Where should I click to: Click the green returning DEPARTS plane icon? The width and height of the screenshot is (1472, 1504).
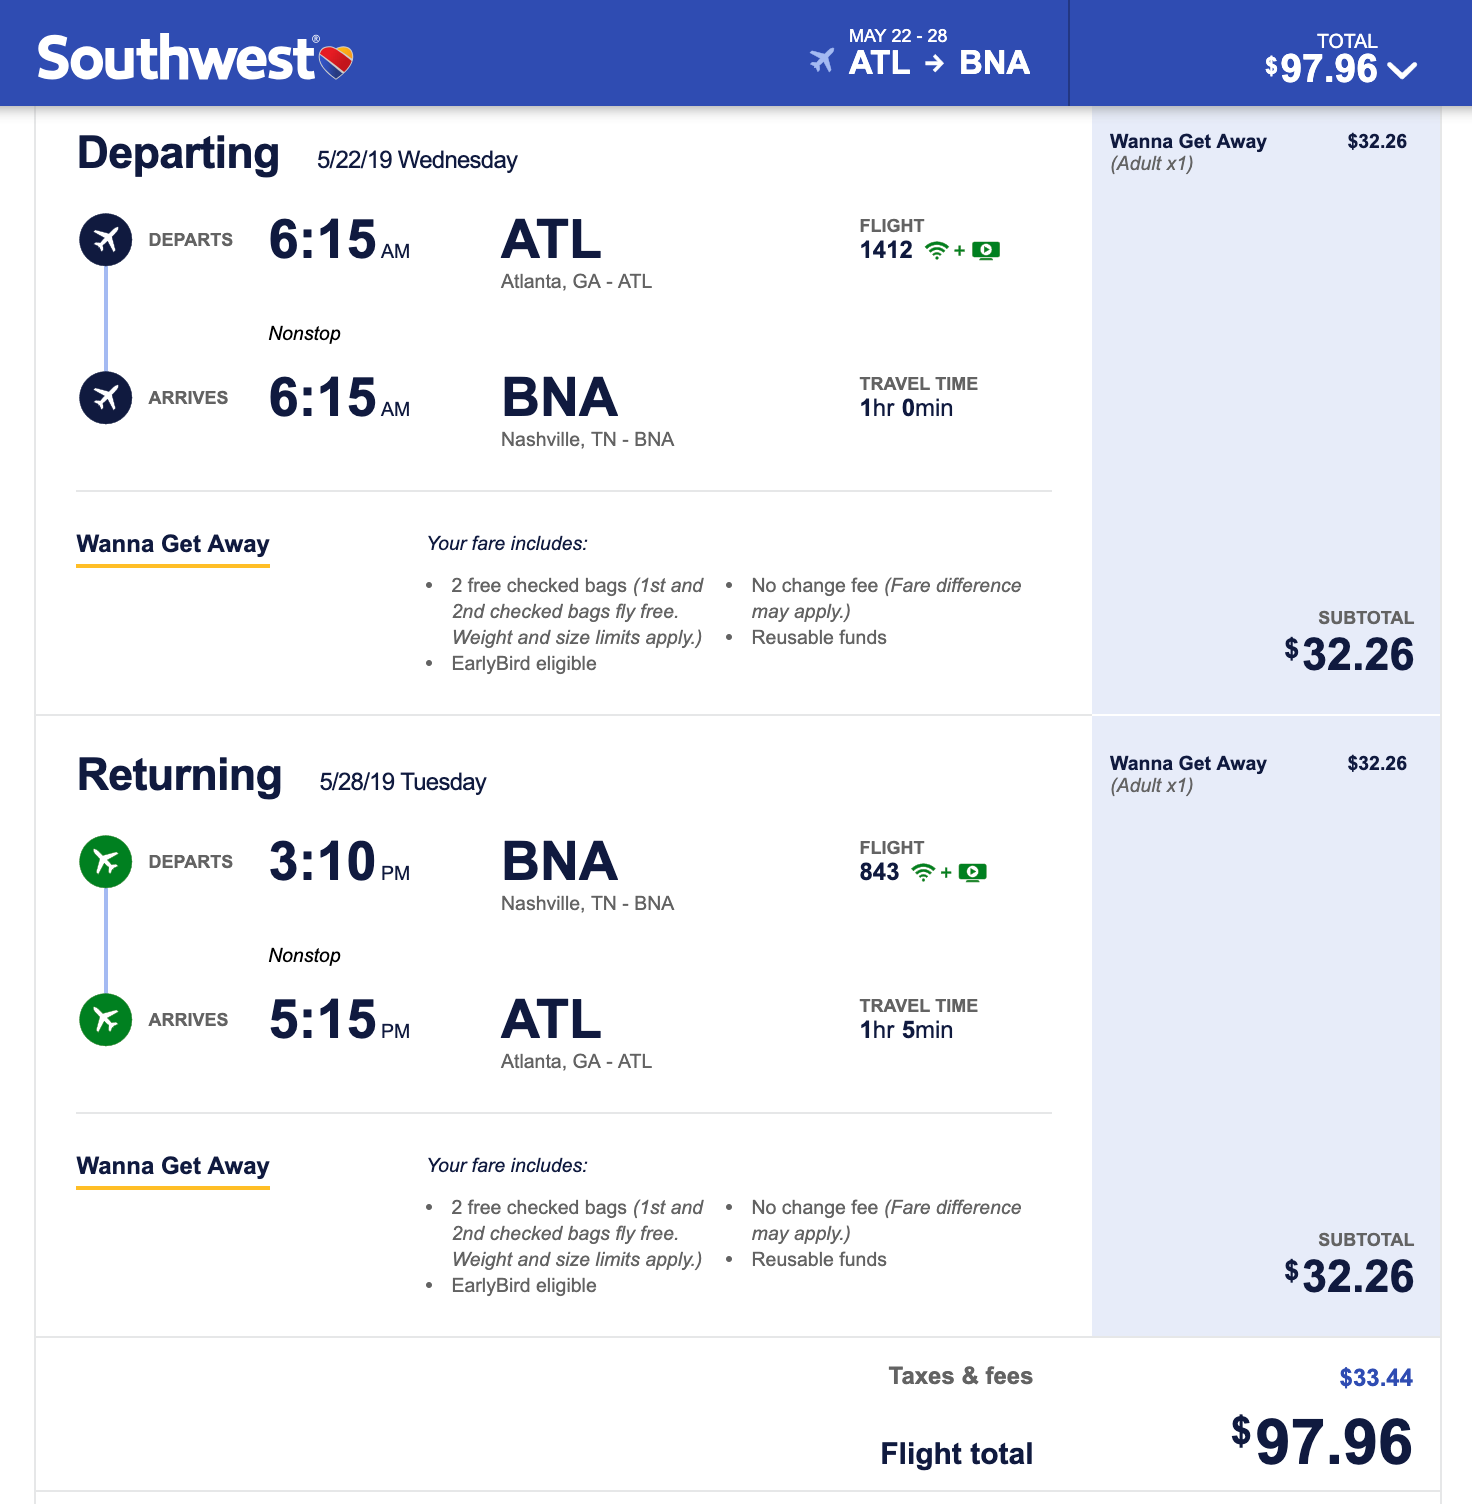tap(106, 862)
